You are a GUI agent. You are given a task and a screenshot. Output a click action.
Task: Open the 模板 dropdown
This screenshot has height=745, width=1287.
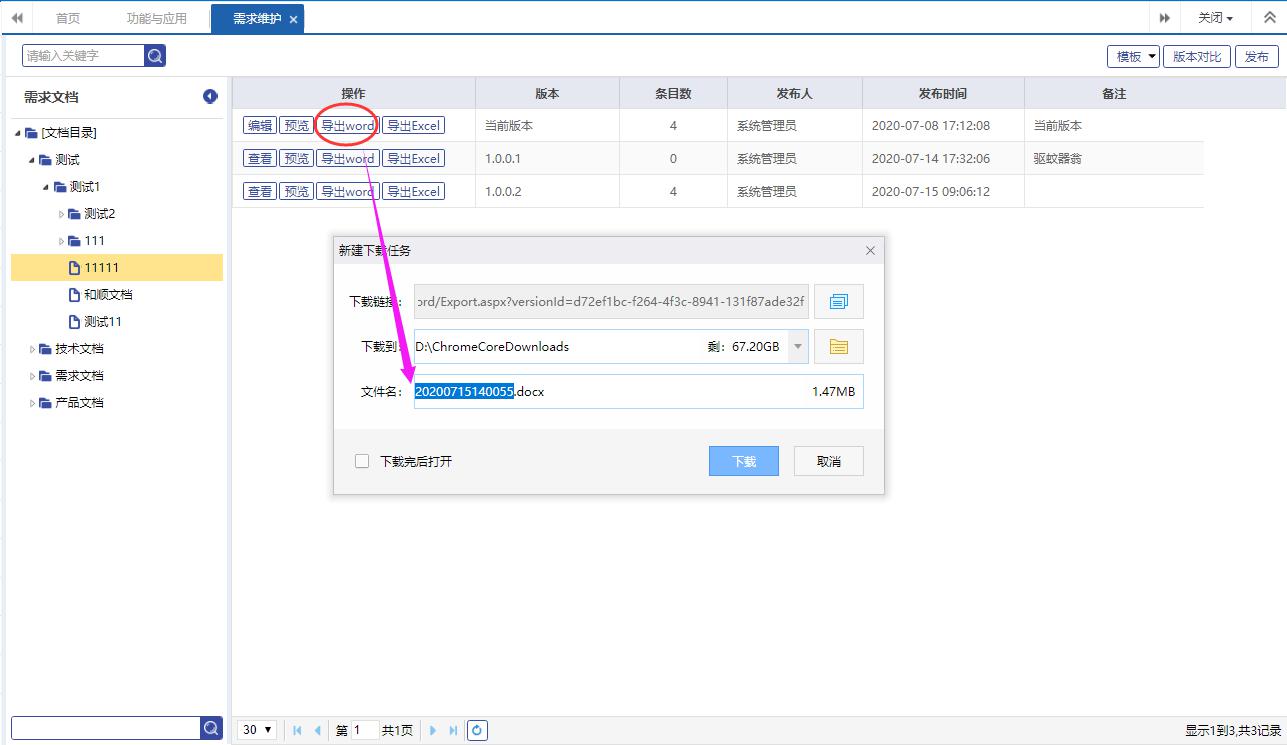(x=1133, y=57)
